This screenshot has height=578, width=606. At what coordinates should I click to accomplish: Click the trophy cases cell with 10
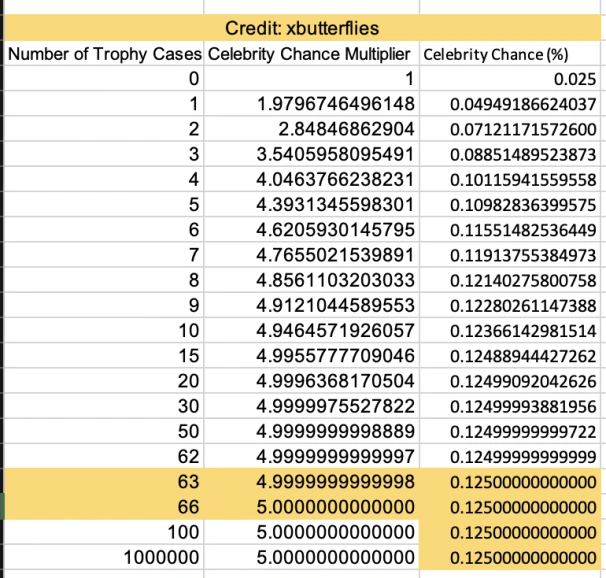(104, 330)
